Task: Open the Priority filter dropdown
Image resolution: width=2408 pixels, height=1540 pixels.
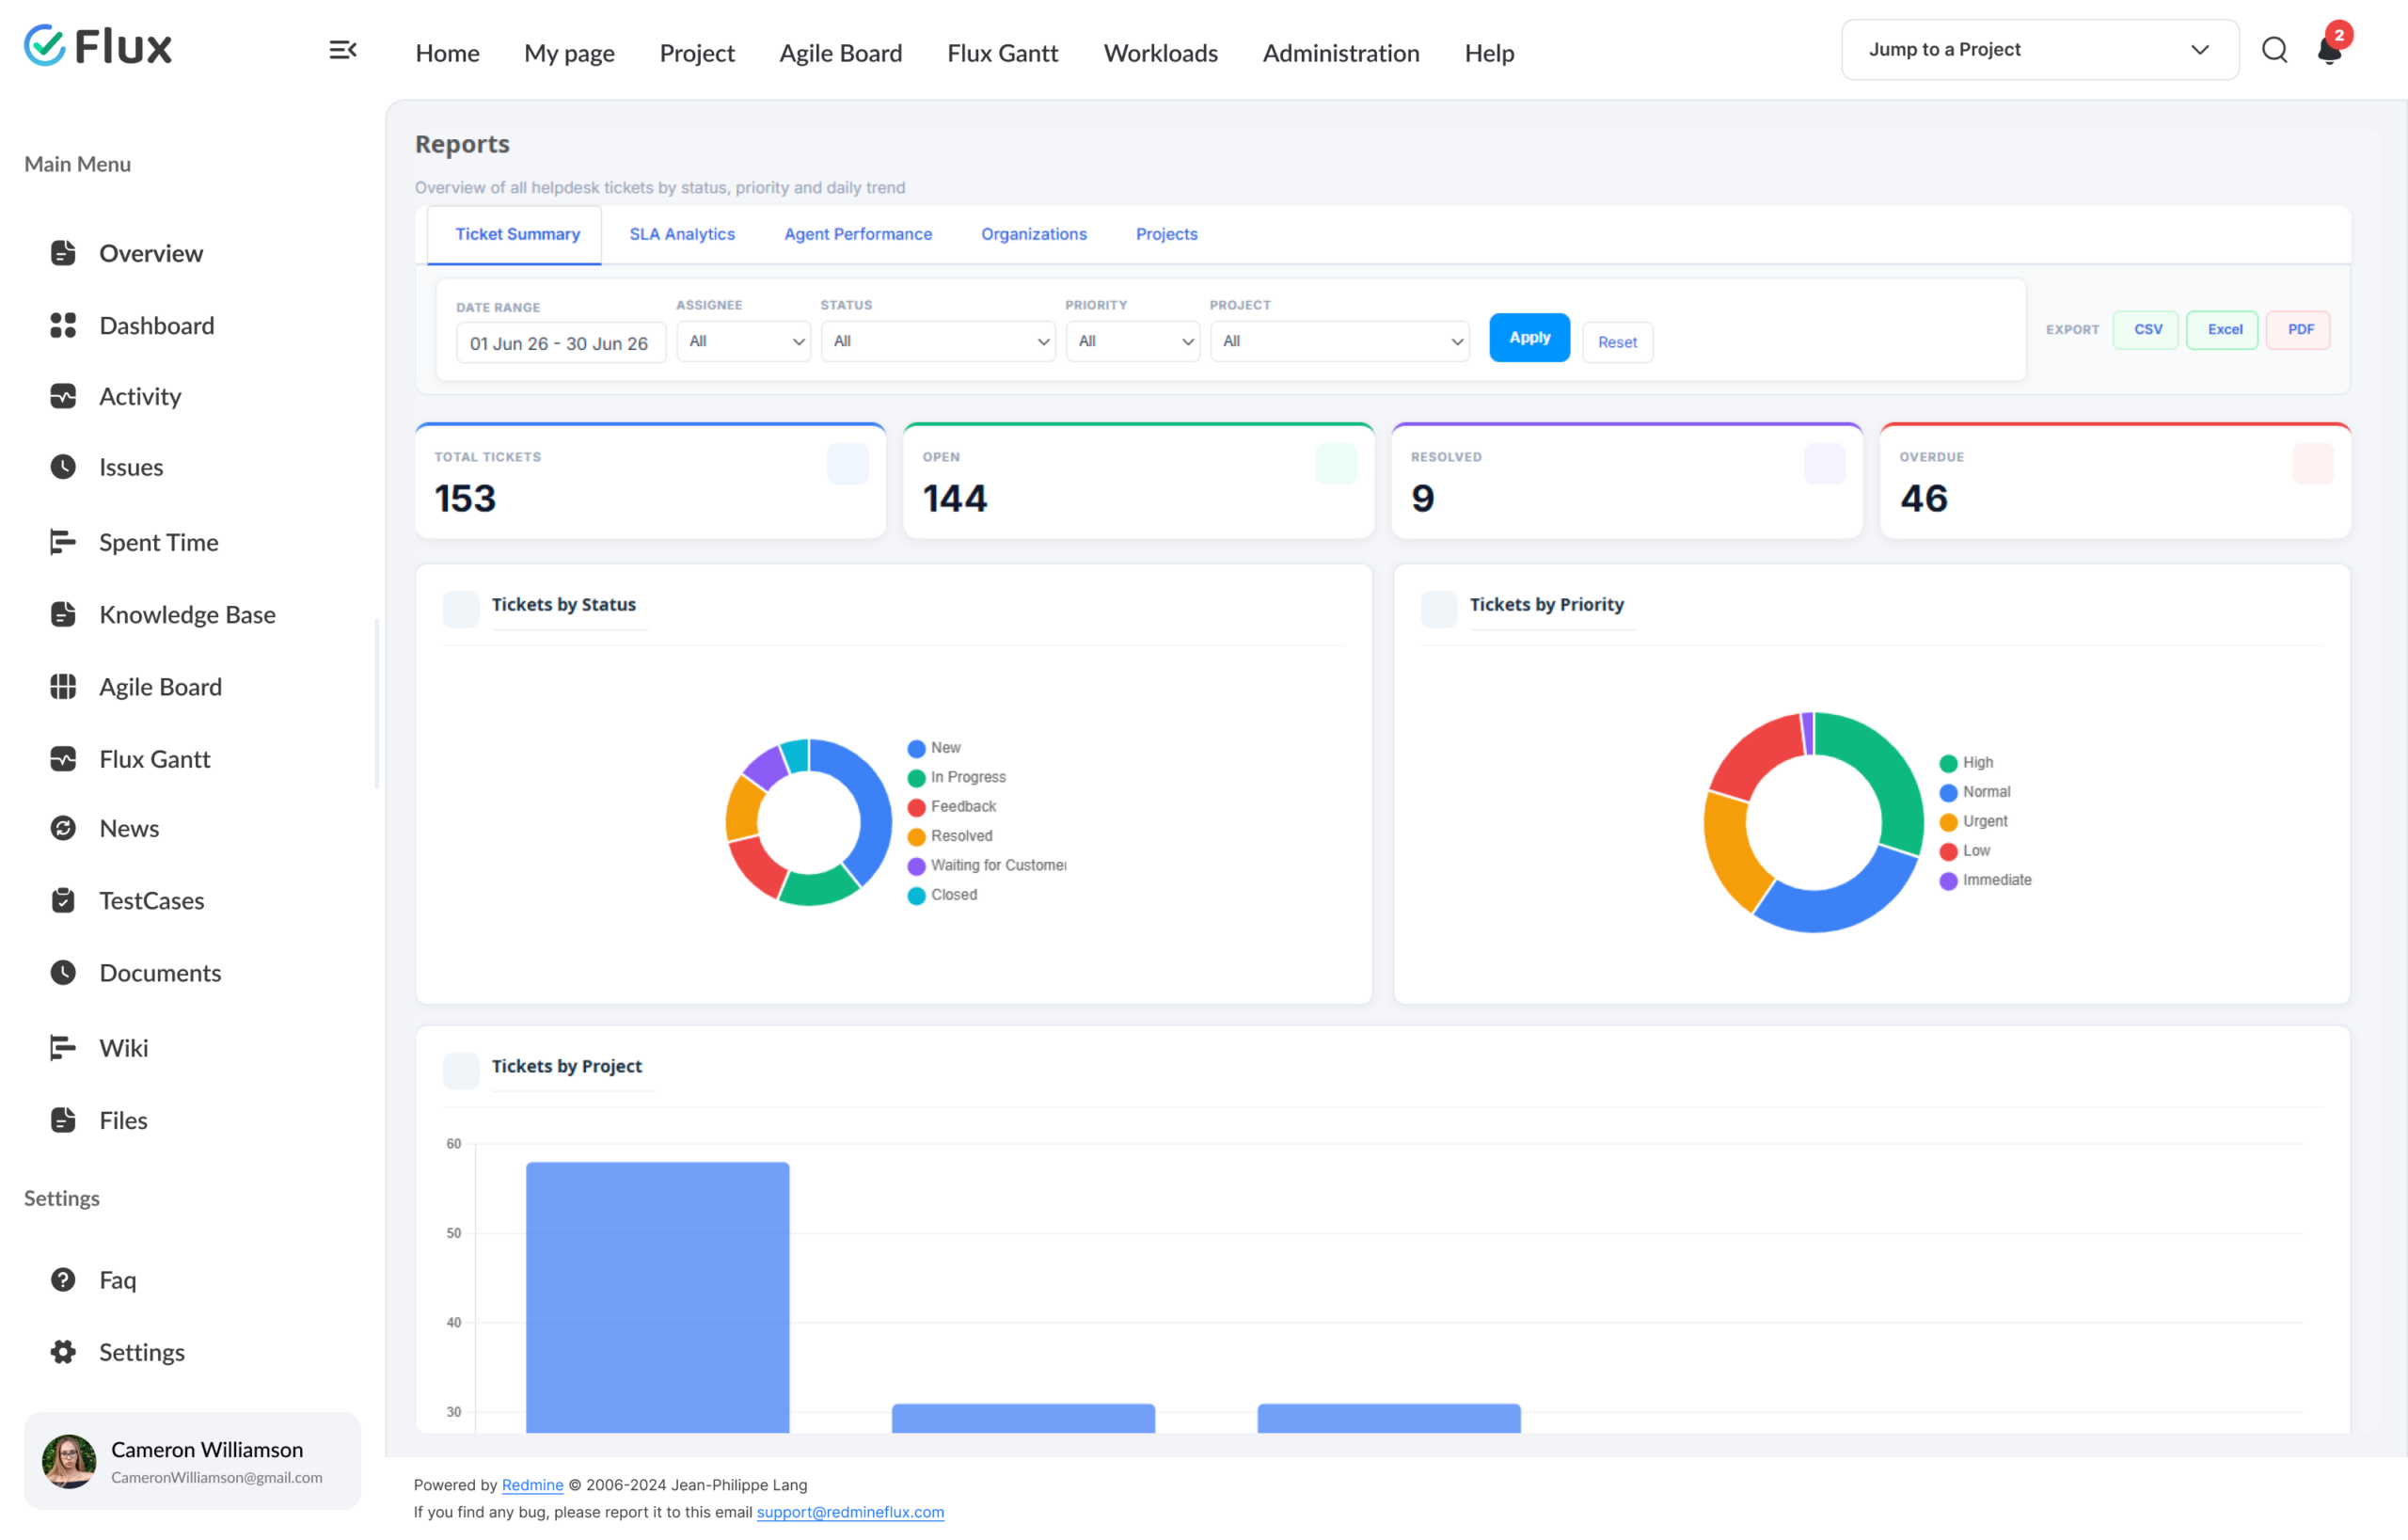Action: point(1133,341)
